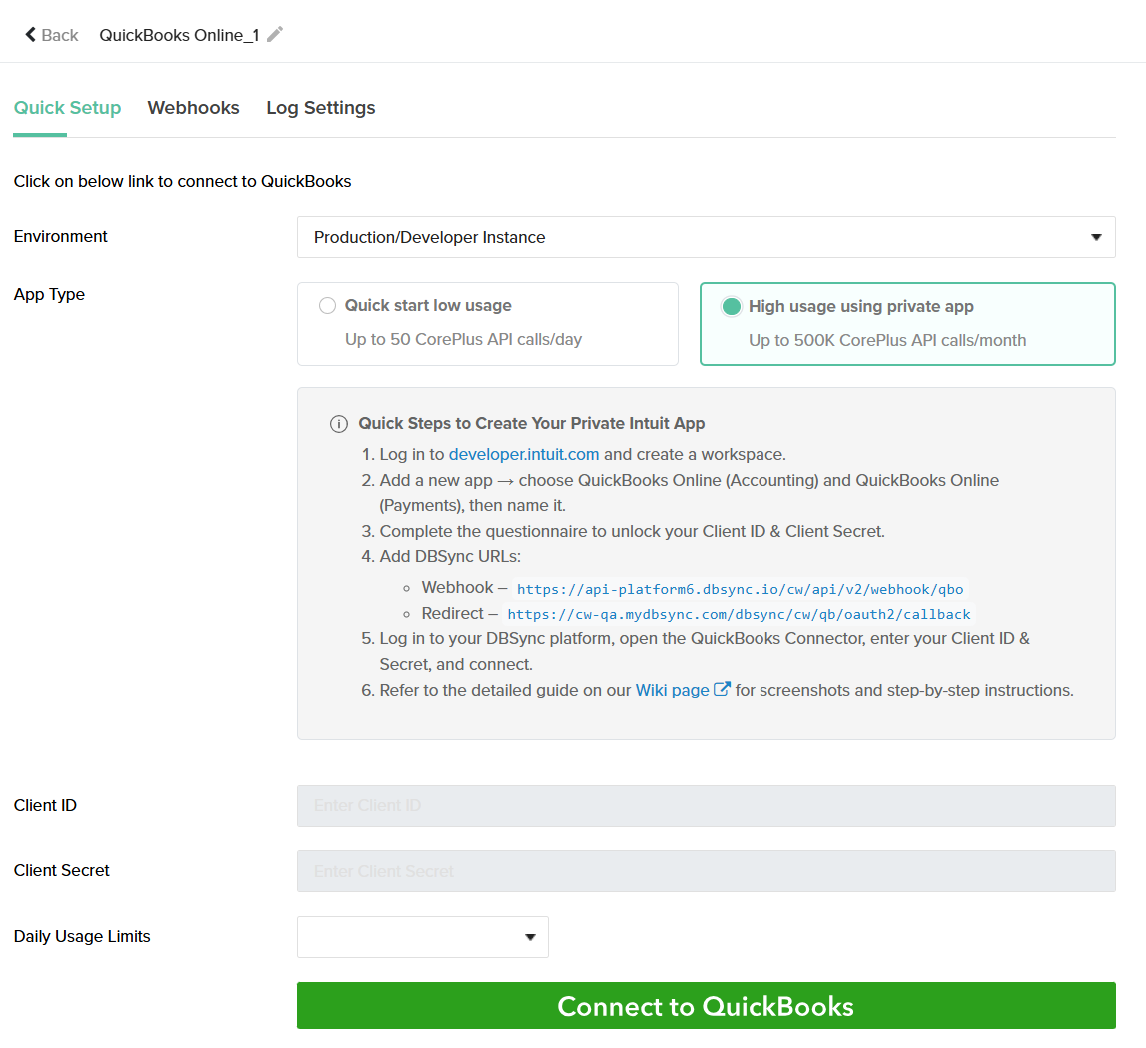
Task: Expand the Daily Usage Limits dropdown
Action: (x=422, y=937)
